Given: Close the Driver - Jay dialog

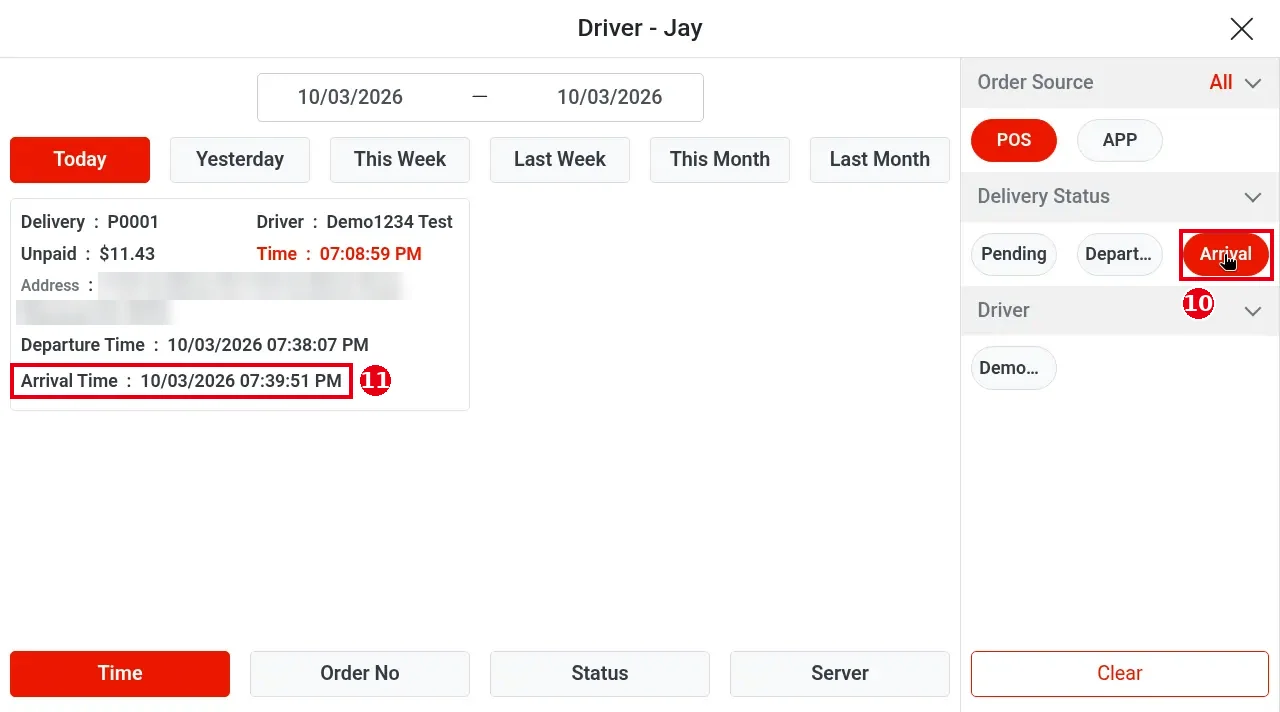Looking at the screenshot, I should click(1241, 29).
